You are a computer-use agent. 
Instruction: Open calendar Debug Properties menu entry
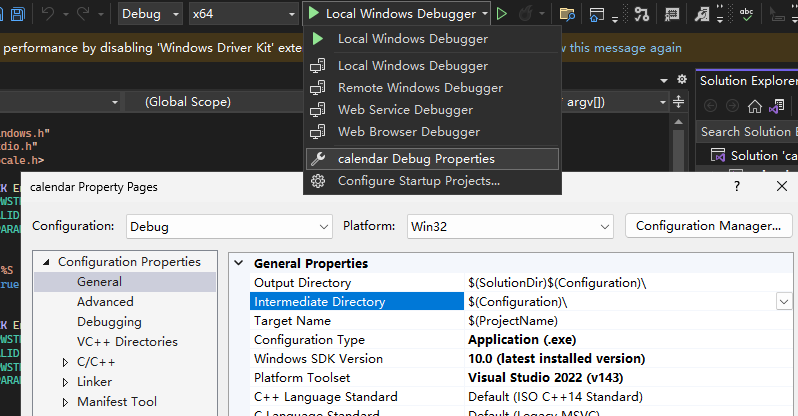click(x=433, y=159)
